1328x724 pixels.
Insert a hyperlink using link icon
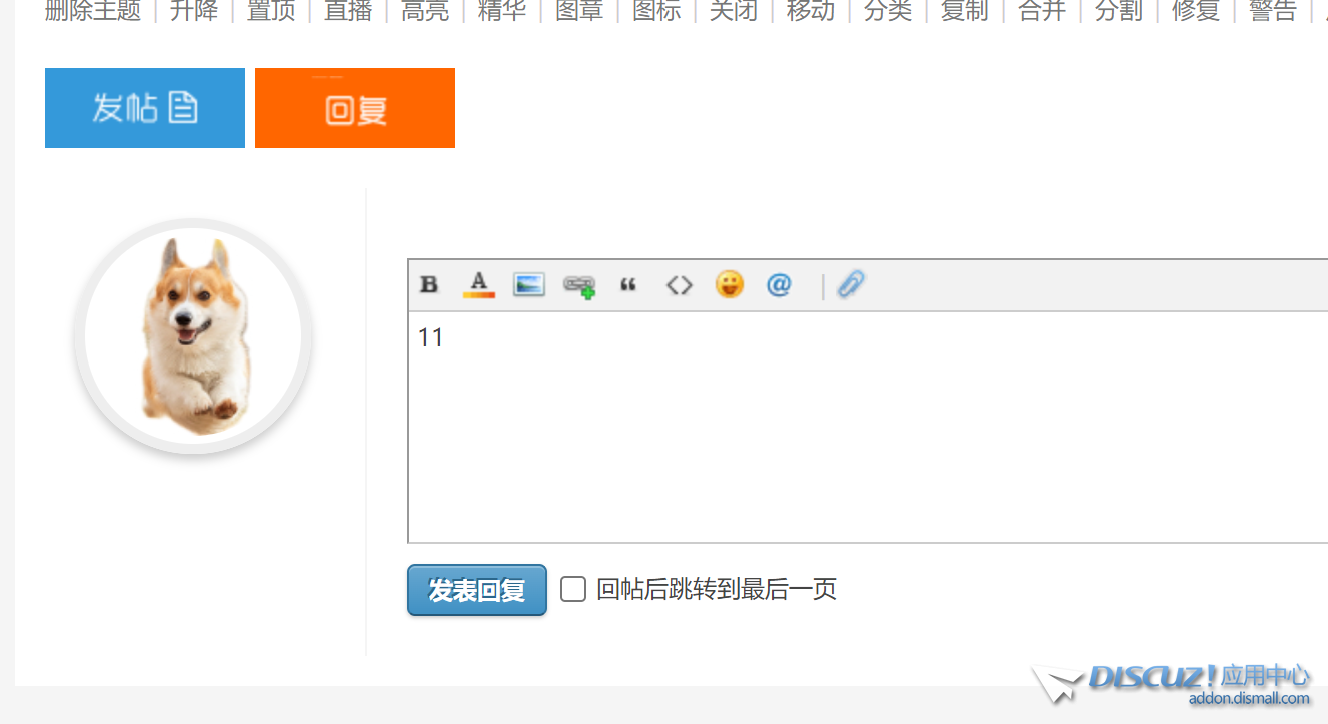coord(578,285)
